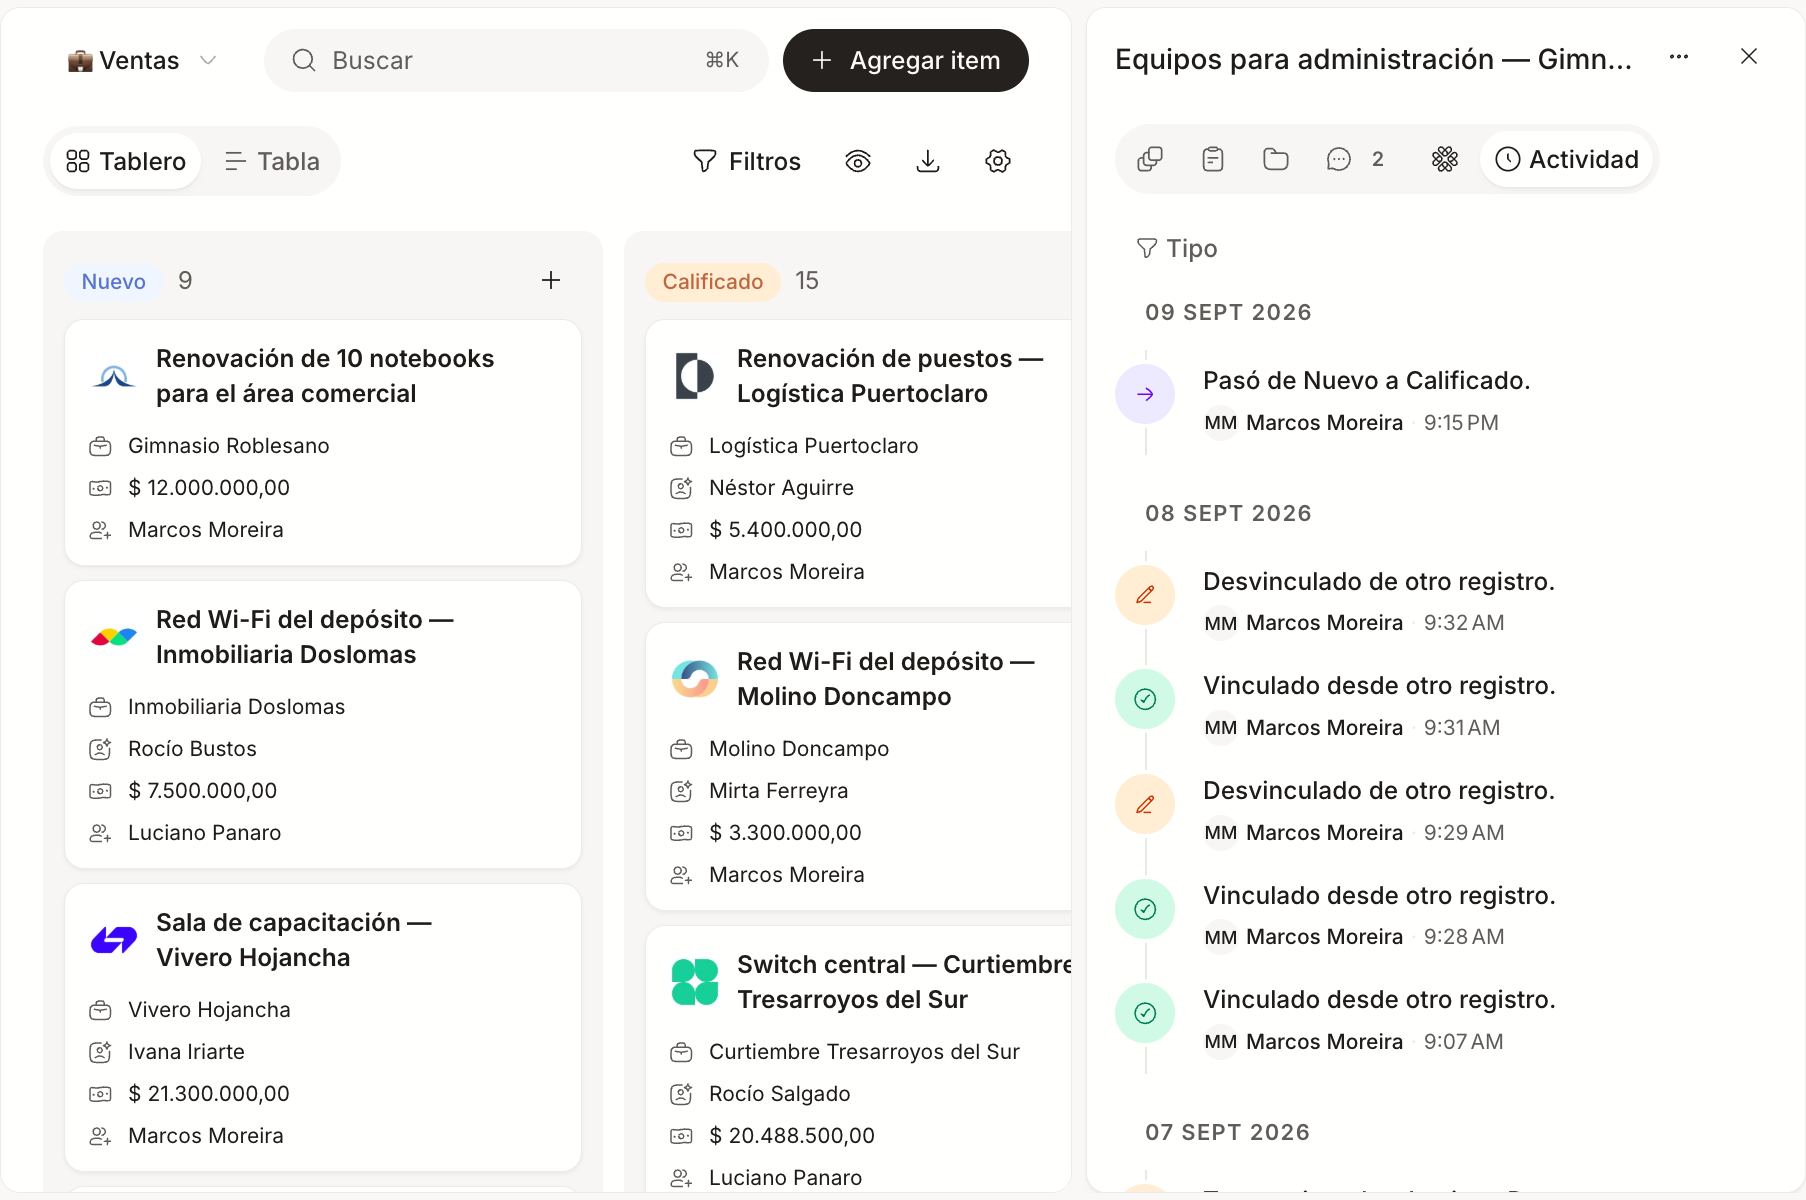
Task: Click the panel title Equipos para administración
Action: point(1373,59)
